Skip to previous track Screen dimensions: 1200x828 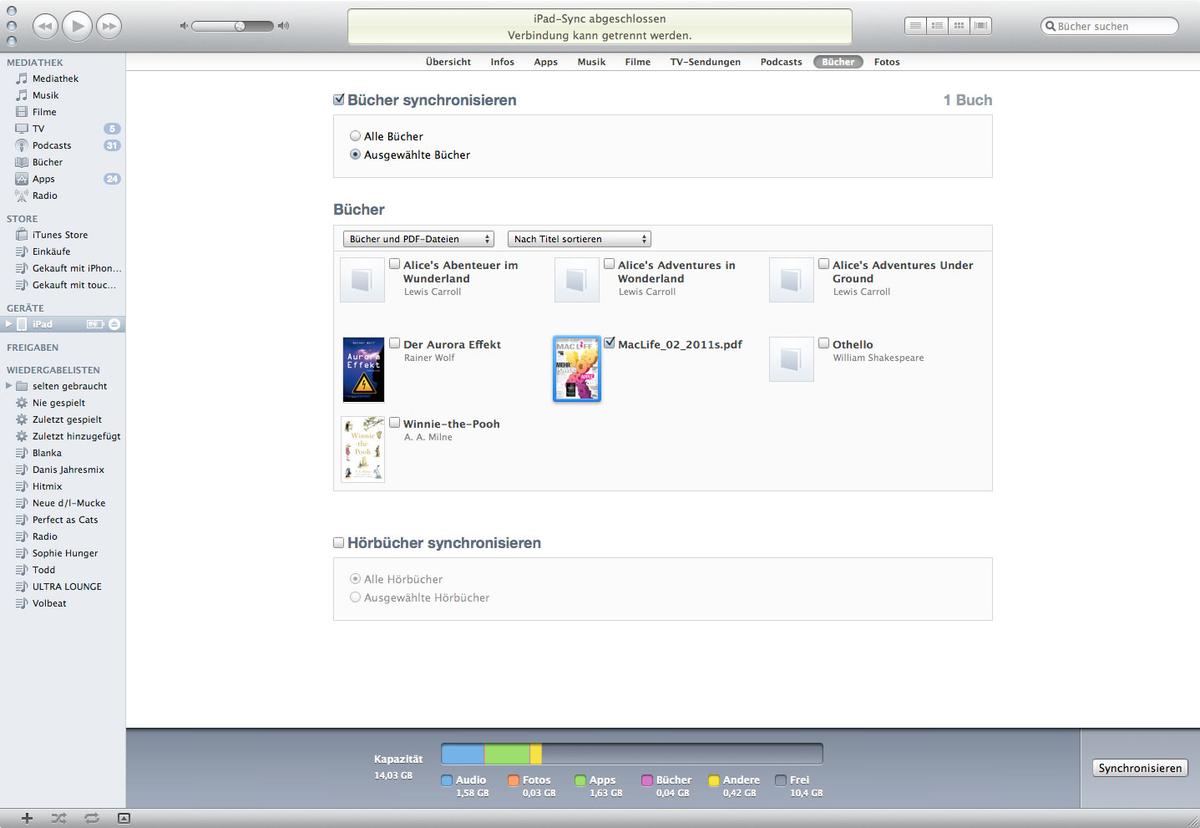pyautogui.click(x=45, y=25)
